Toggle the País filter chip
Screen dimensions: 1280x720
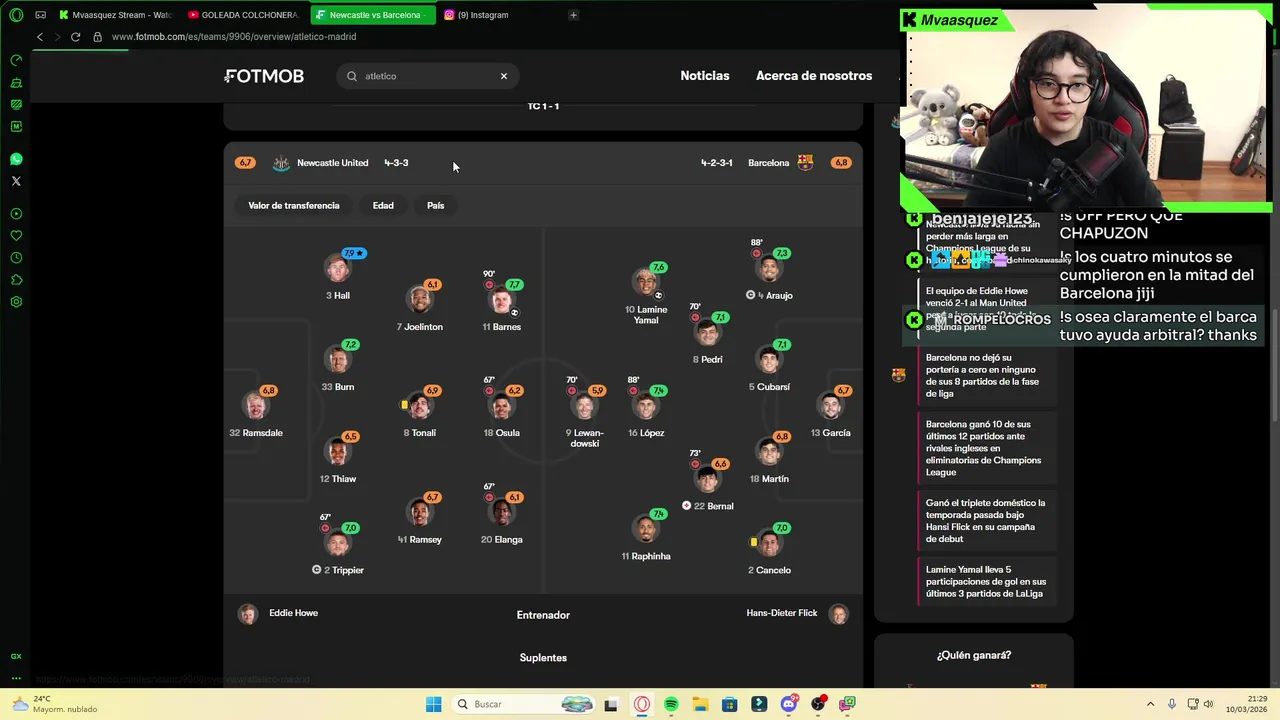pyautogui.click(x=435, y=205)
